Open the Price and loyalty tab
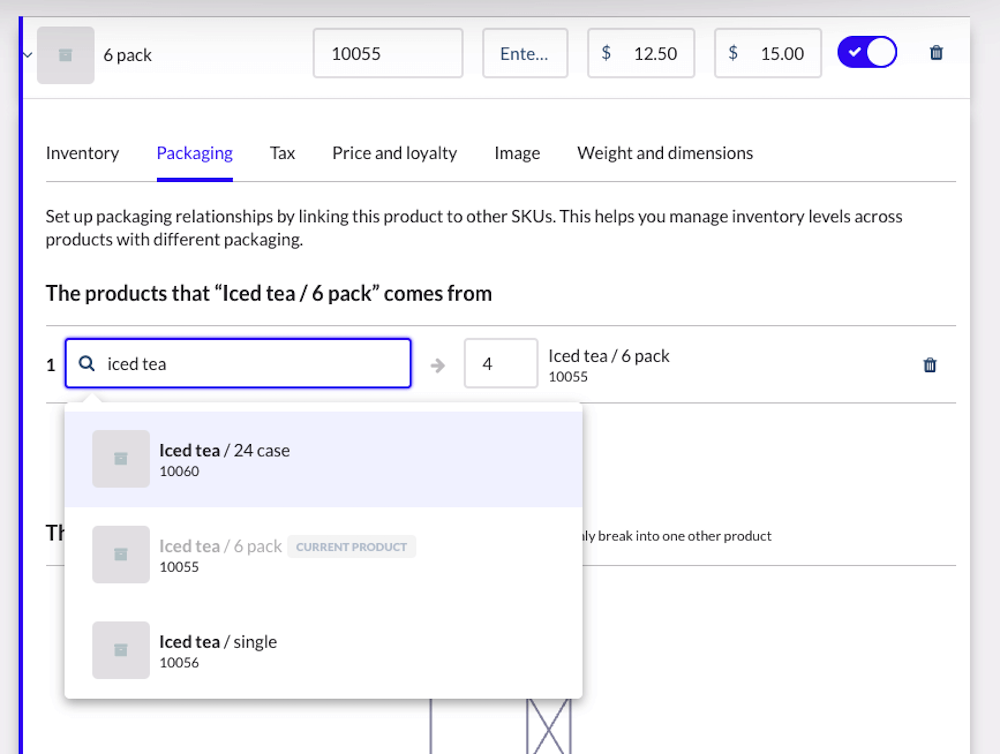This screenshot has width=1000, height=754. [x=394, y=153]
